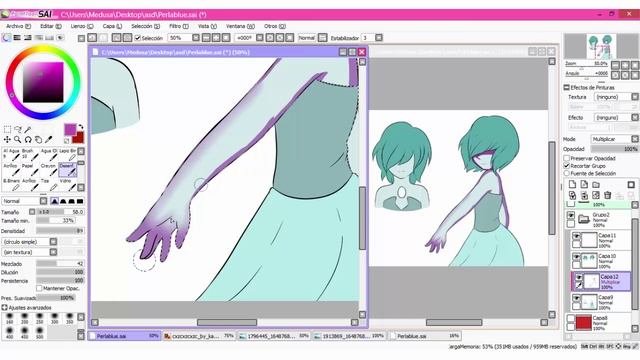The height and width of the screenshot is (360, 640).
Task: Click the navigator preview thumbnail
Action: [600, 46]
